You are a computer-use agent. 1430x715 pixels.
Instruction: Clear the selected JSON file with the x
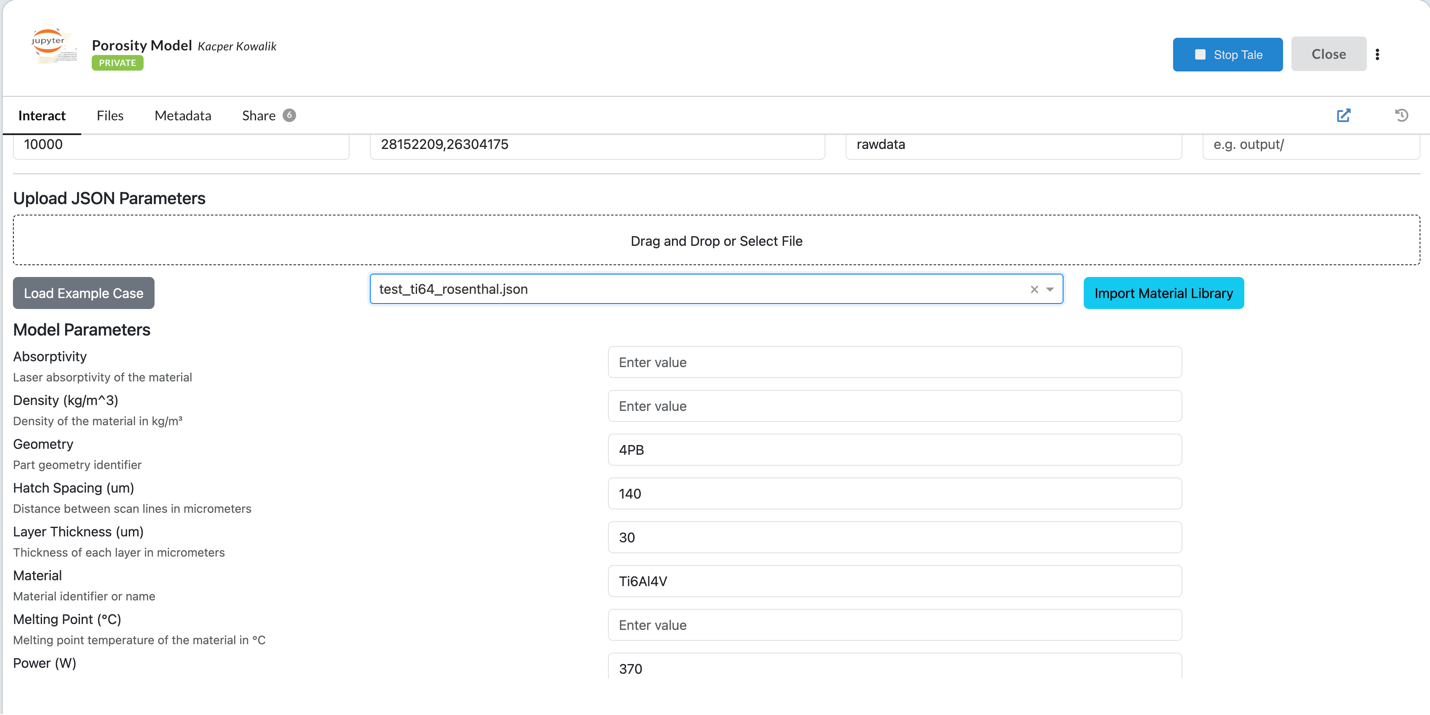tap(1034, 289)
